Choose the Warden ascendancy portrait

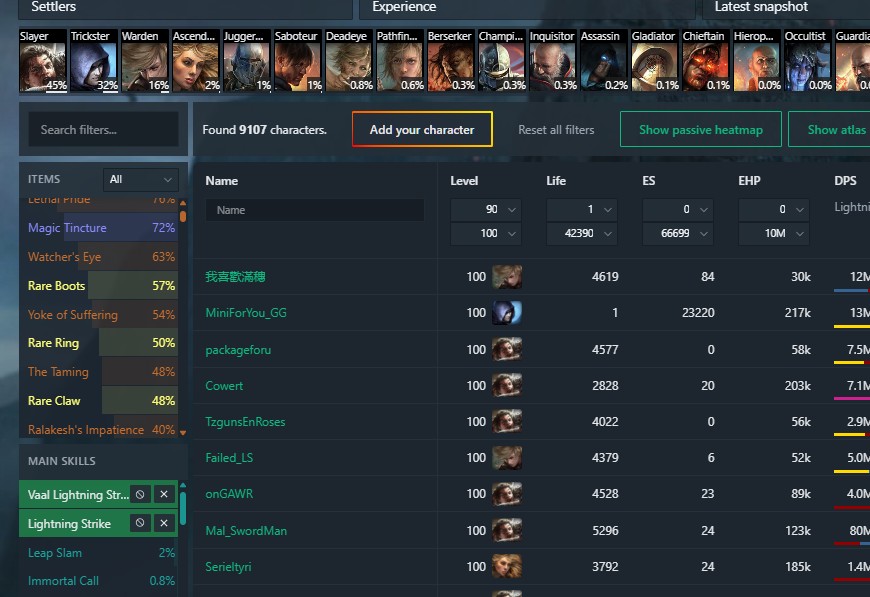tap(145, 60)
